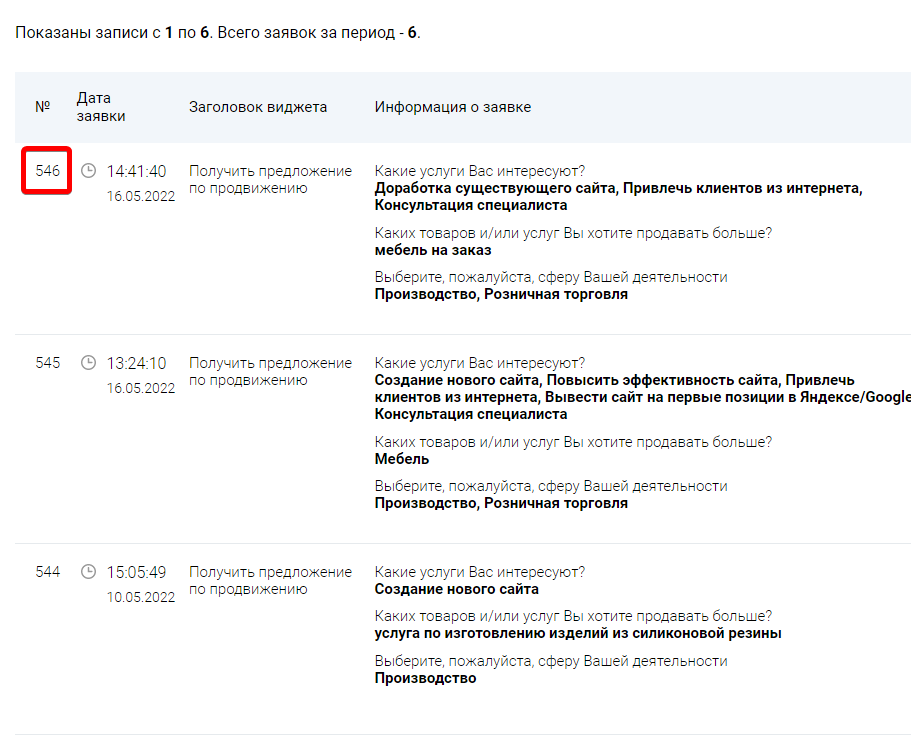Click the clock icon beside 13:24:10

pyautogui.click(x=88, y=363)
